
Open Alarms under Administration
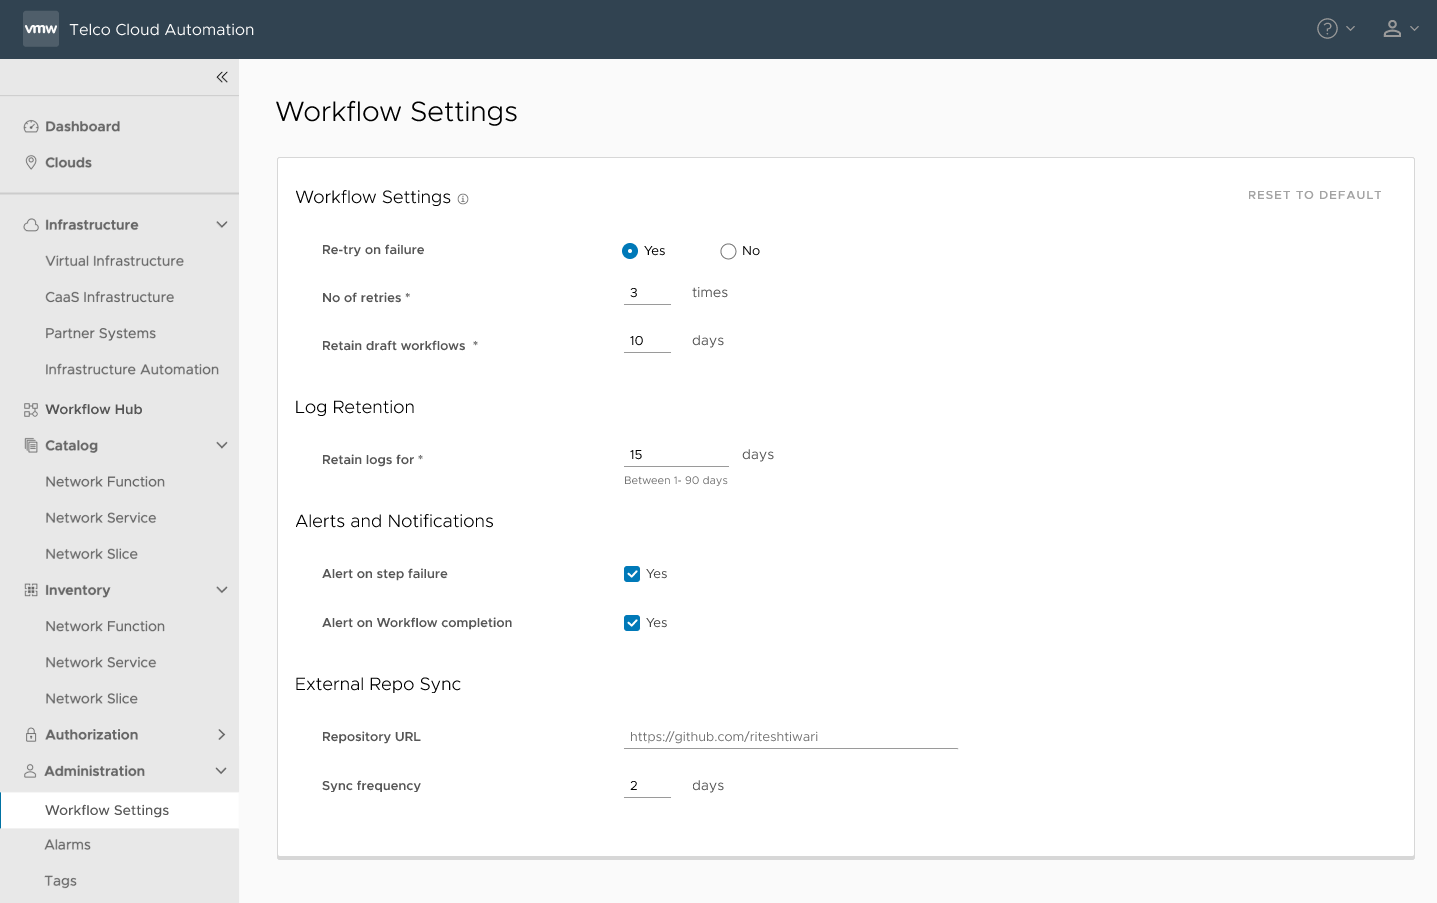pos(68,845)
